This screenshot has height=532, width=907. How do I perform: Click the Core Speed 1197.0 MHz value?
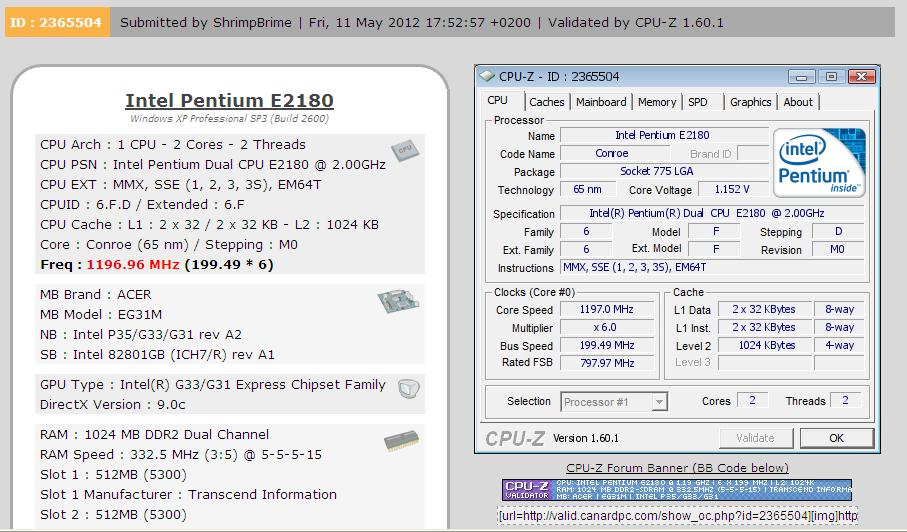click(606, 309)
